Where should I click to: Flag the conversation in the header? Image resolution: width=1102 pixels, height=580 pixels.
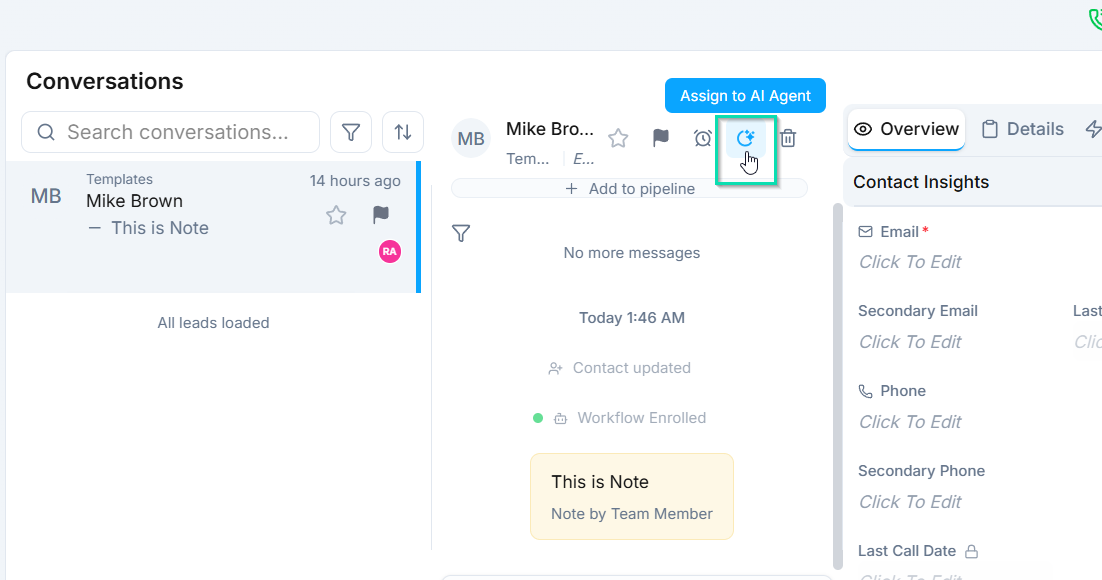point(661,139)
